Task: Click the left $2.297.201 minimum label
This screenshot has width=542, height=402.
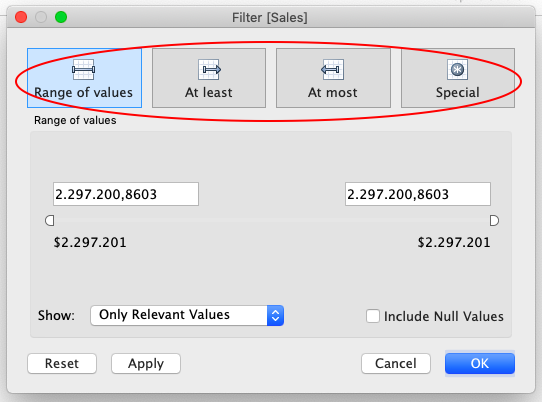Action: pos(90,242)
